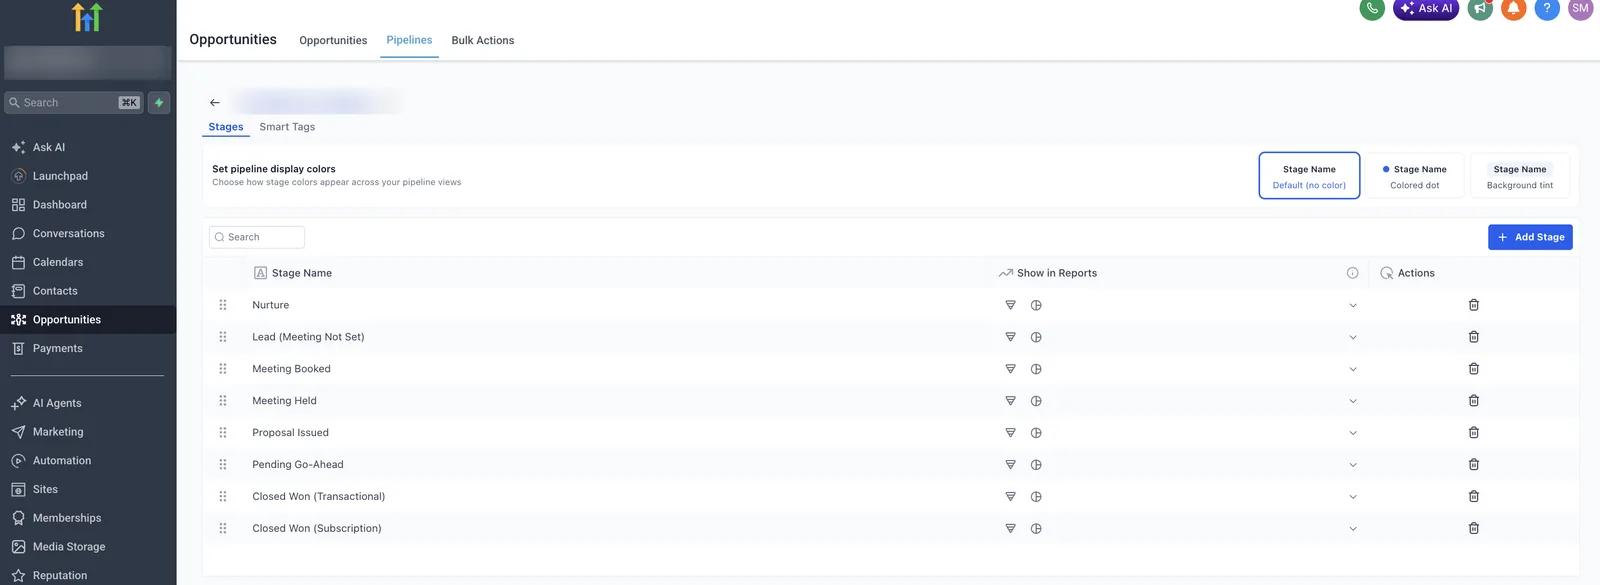Screen dimensions: 1600x585
Task: Toggle pie chart for Closed Won (Transactional)
Action: click(x=1036, y=497)
